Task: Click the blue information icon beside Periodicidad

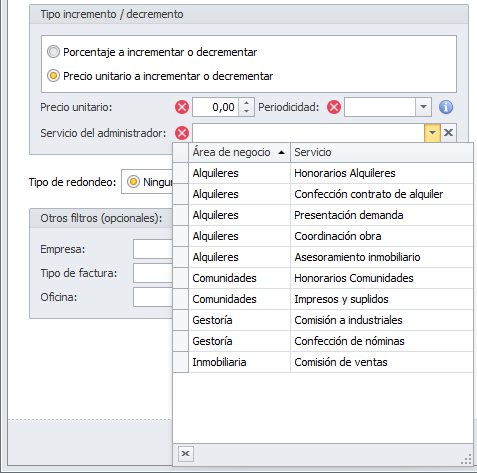Action: click(446, 107)
